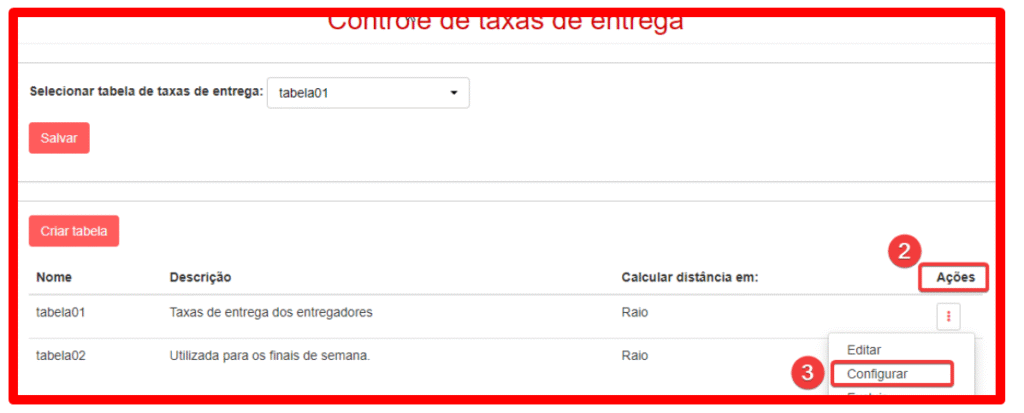Click the Raio value in tabela02 row
This screenshot has width=1024, height=413.
pyautogui.click(x=634, y=355)
